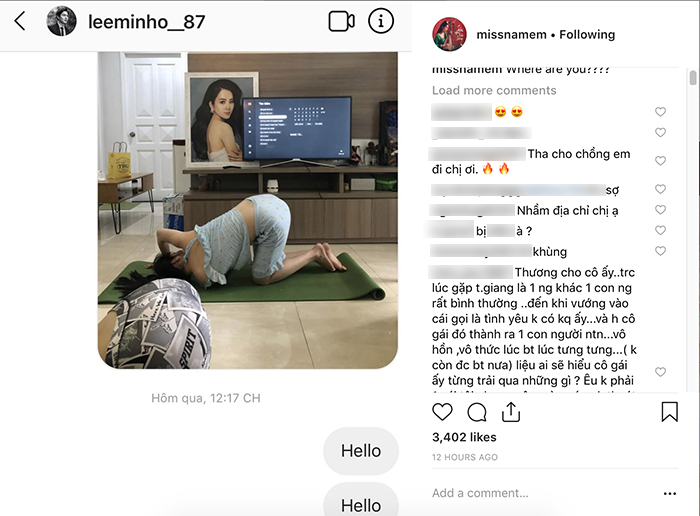700x516 pixels.
Task: Like the post with the heart icon
Action: tap(442, 412)
